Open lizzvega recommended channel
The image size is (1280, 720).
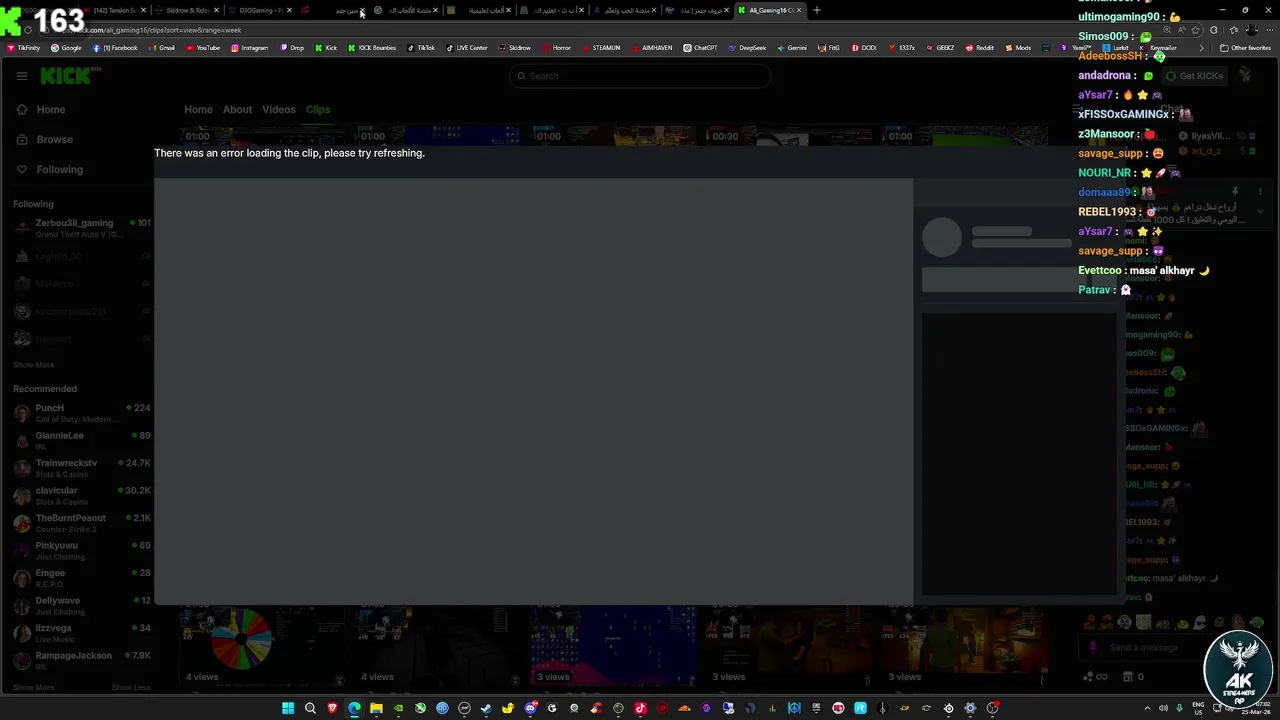[80, 633]
